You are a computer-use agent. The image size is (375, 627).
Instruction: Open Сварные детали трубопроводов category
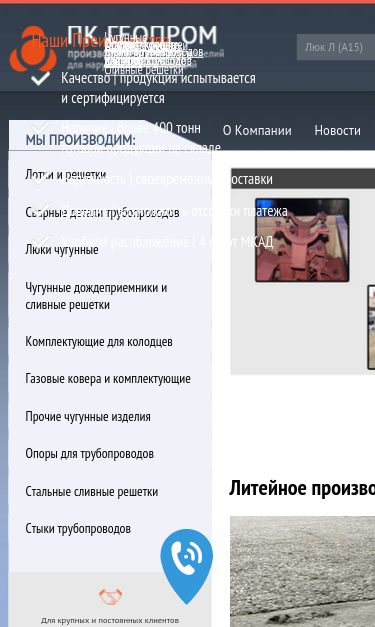pos(102,212)
